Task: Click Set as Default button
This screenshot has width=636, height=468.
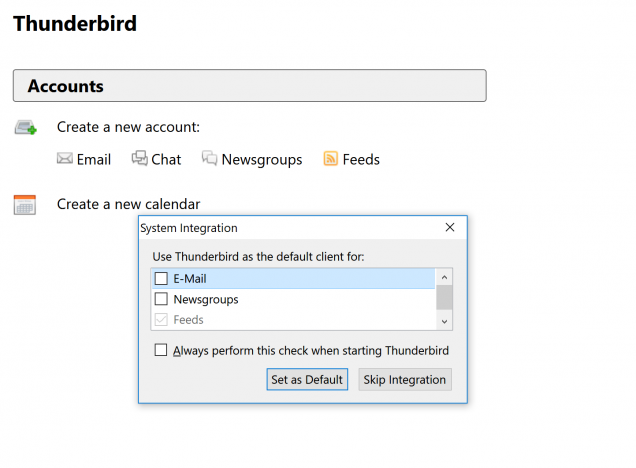Action: point(307,380)
